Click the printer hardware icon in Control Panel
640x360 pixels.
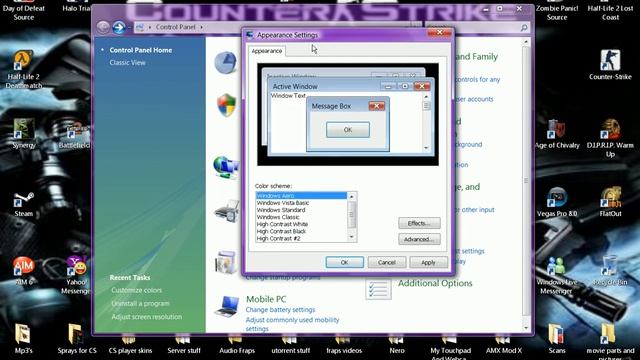pos(226,212)
